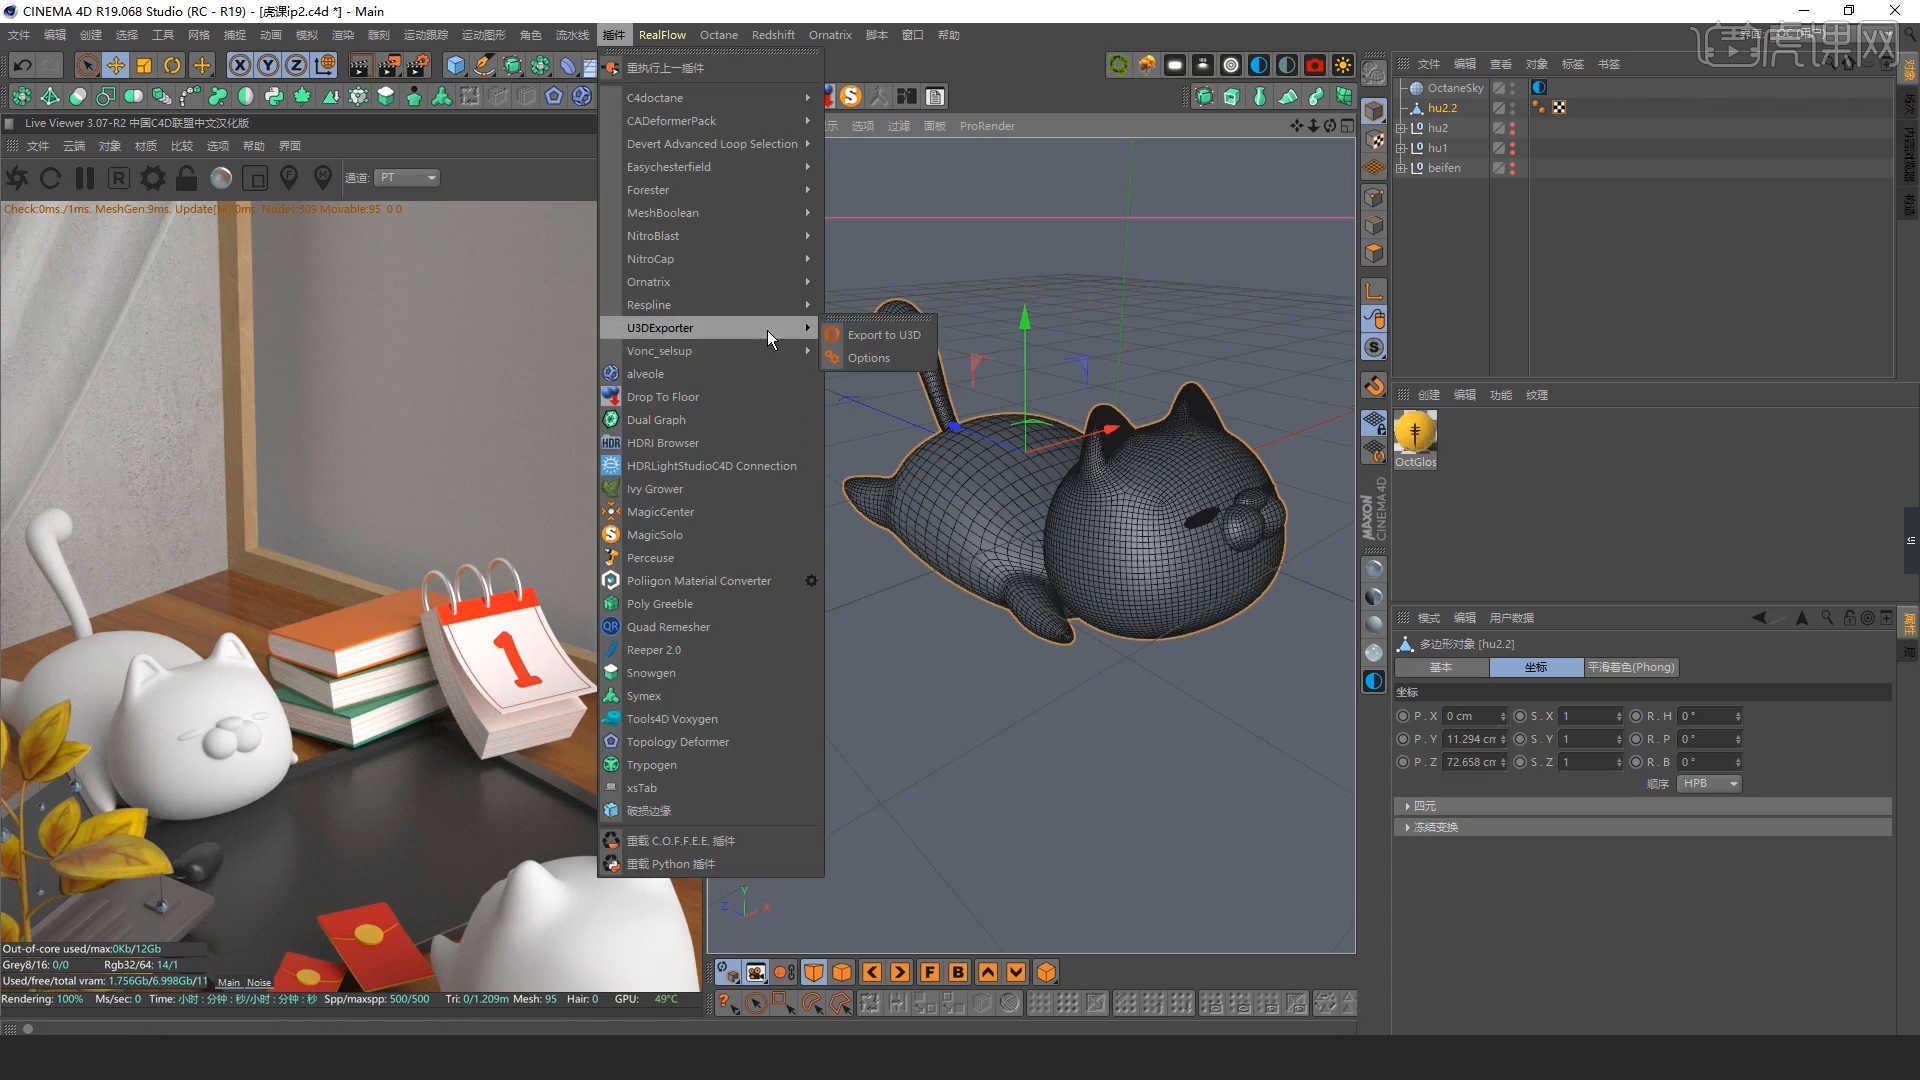Open the Octane menu
Image resolution: width=1920 pixels, height=1080 pixels.
point(718,35)
